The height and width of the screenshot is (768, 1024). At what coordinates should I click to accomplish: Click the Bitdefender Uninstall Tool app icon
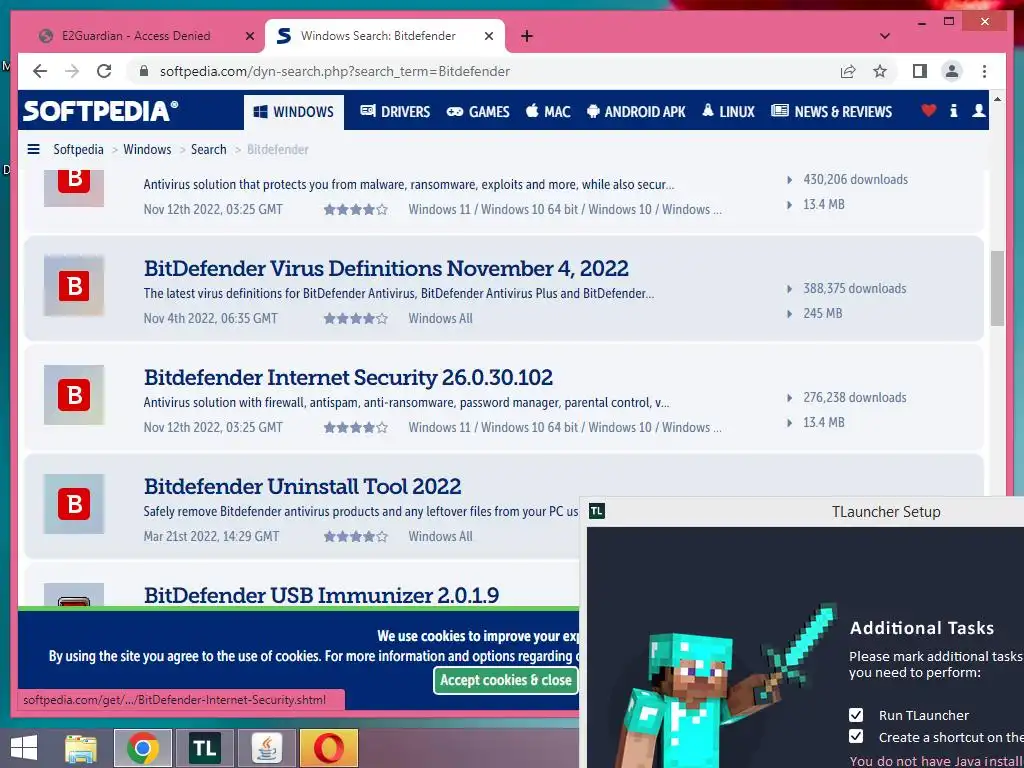point(74,504)
